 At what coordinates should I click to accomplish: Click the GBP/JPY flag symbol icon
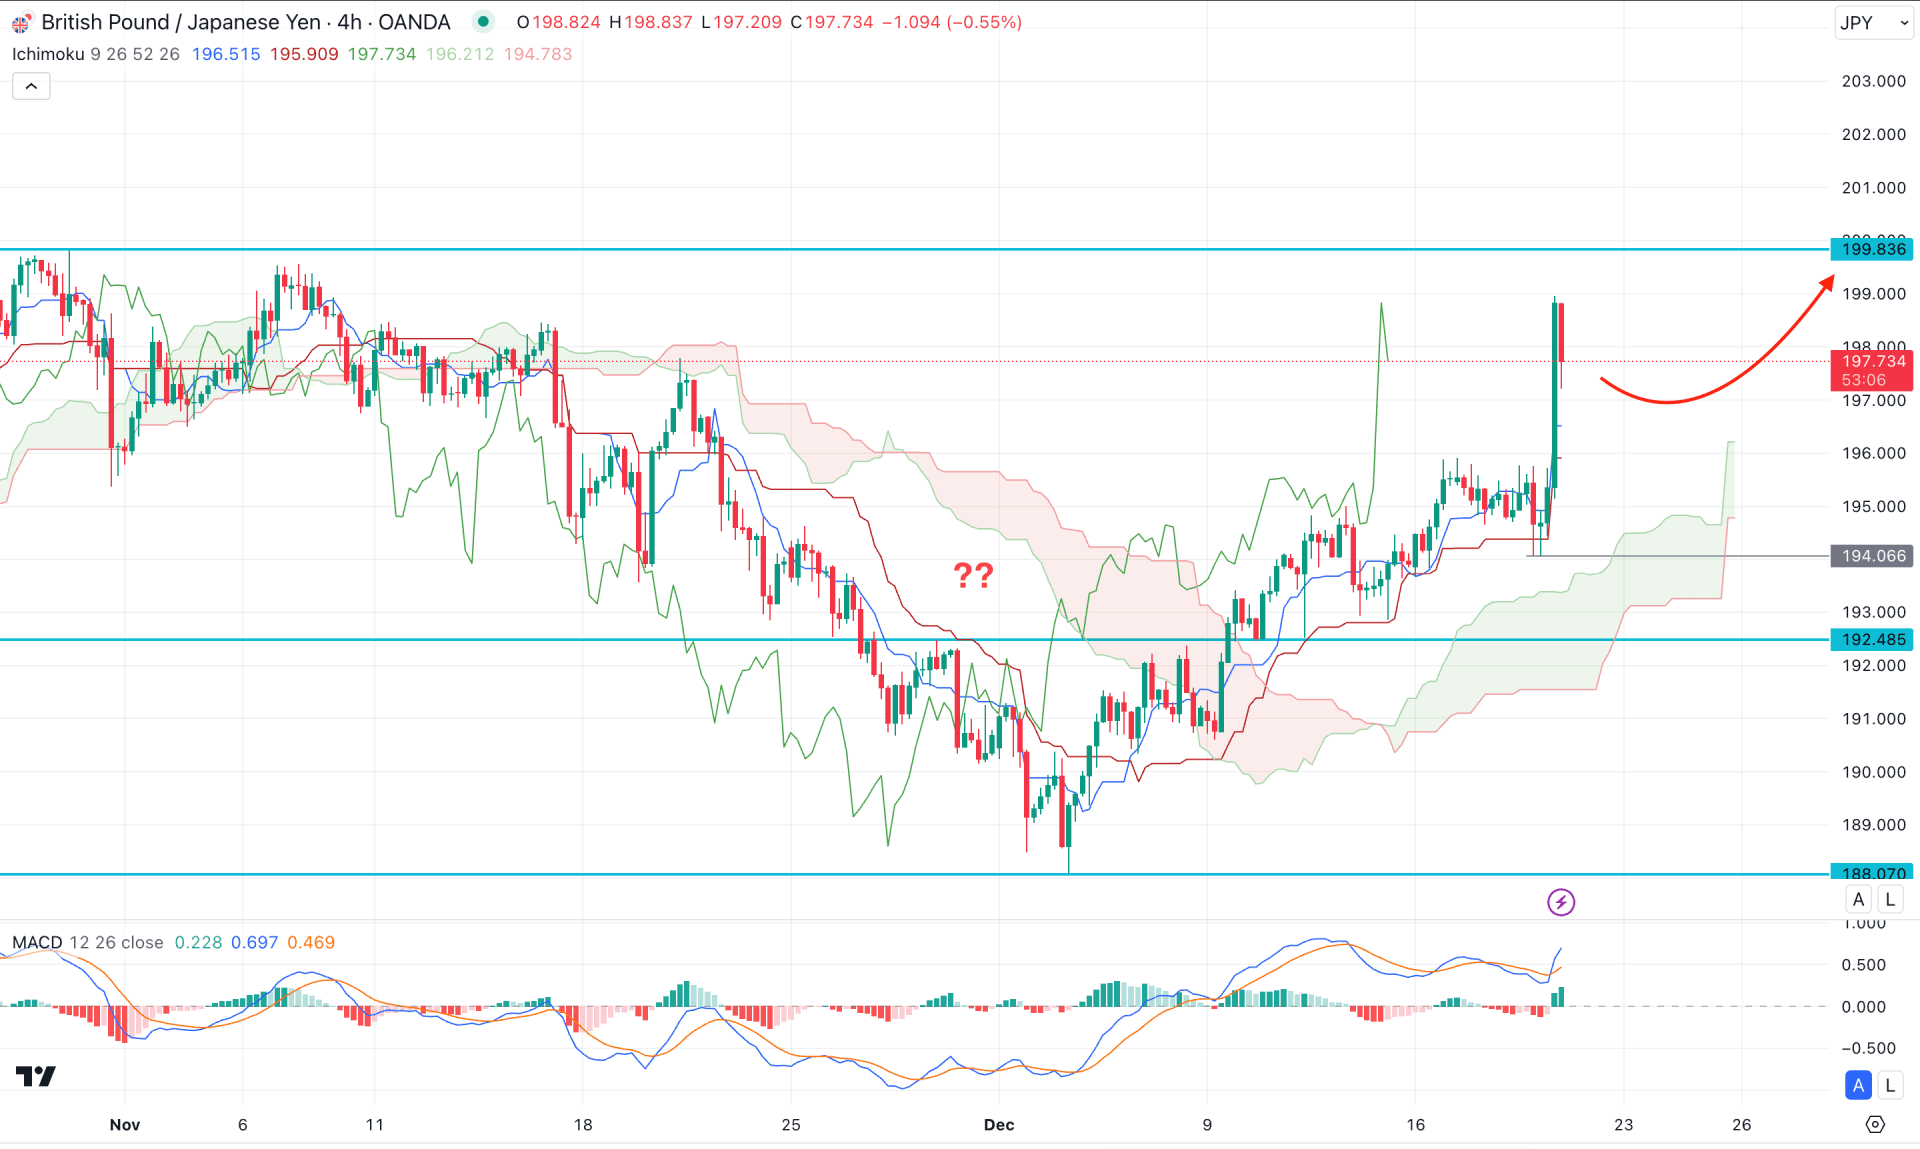(20, 22)
